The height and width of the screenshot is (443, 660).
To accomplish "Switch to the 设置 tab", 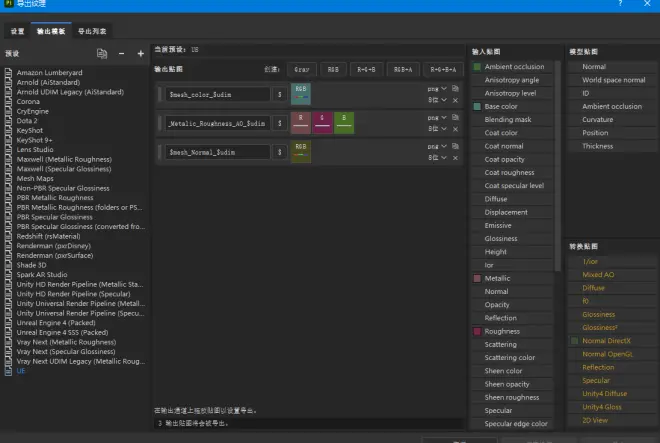I will tap(17, 31).
